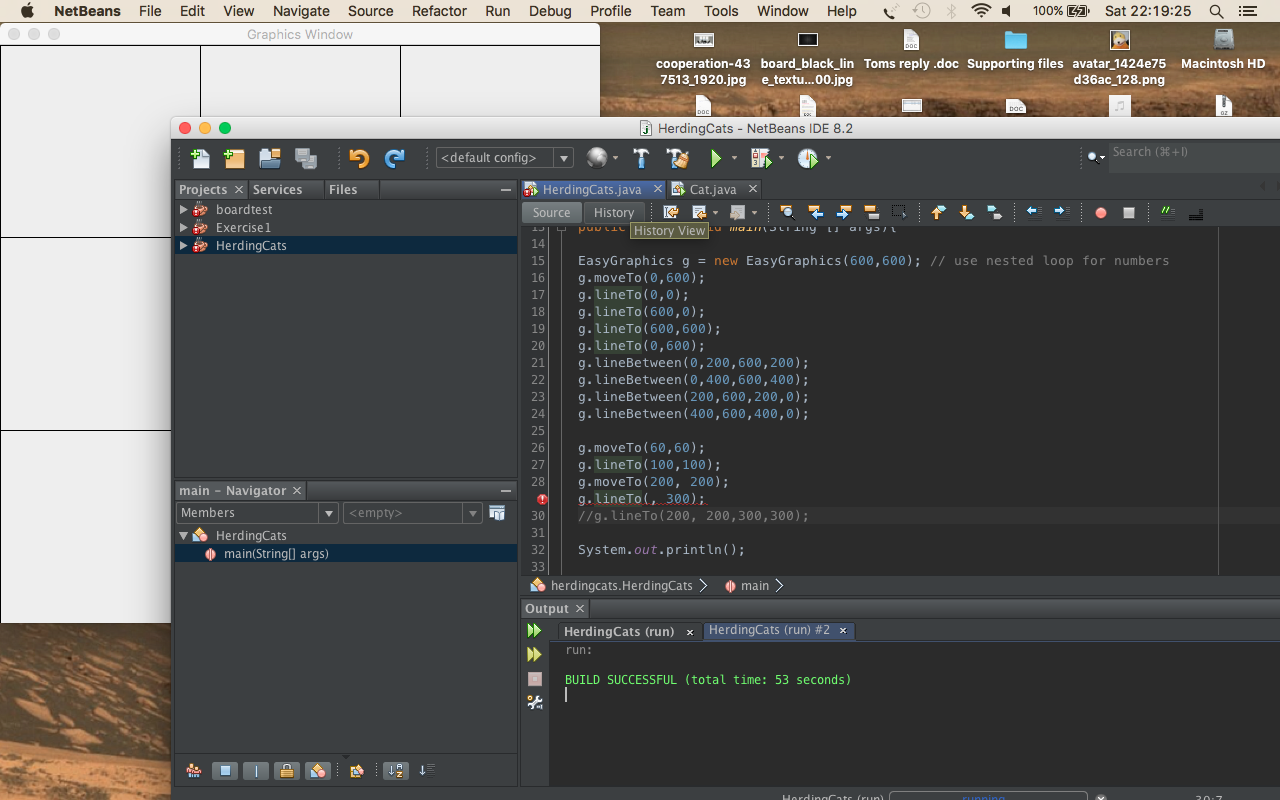Expand the boardtest project node
This screenshot has width=1280, height=800.
coord(183,210)
